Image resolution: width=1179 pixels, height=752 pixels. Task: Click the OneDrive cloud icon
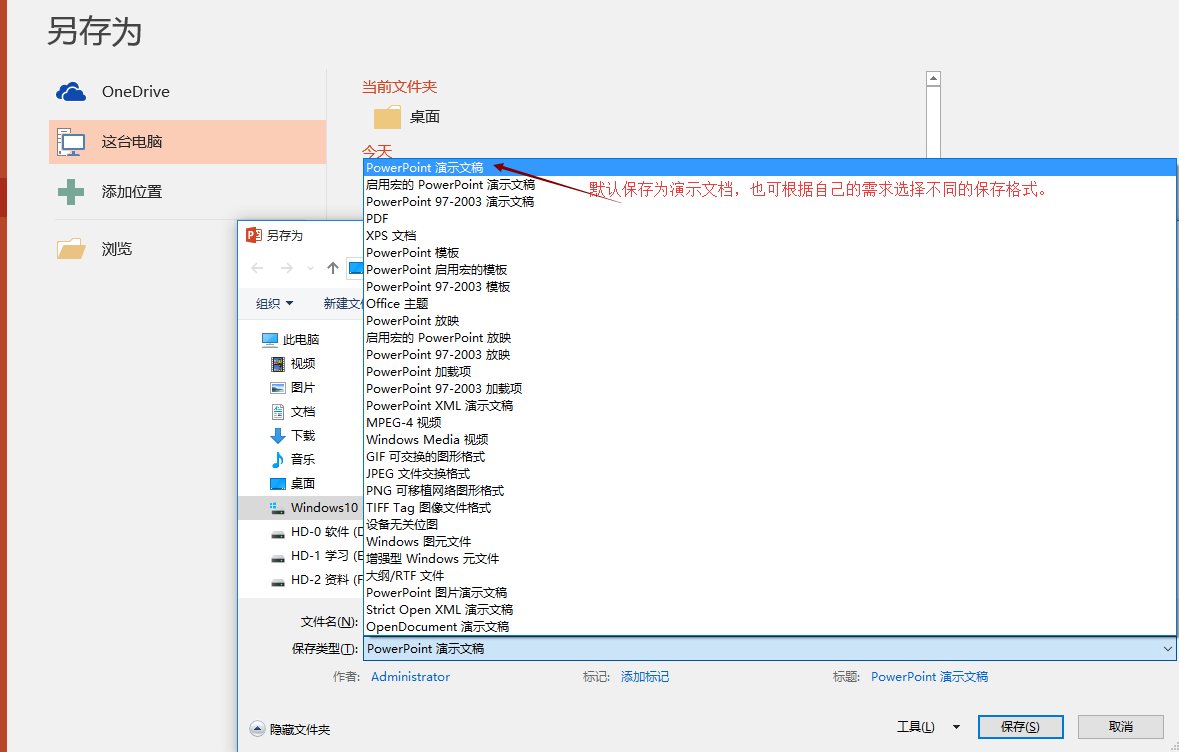point(71,92)
